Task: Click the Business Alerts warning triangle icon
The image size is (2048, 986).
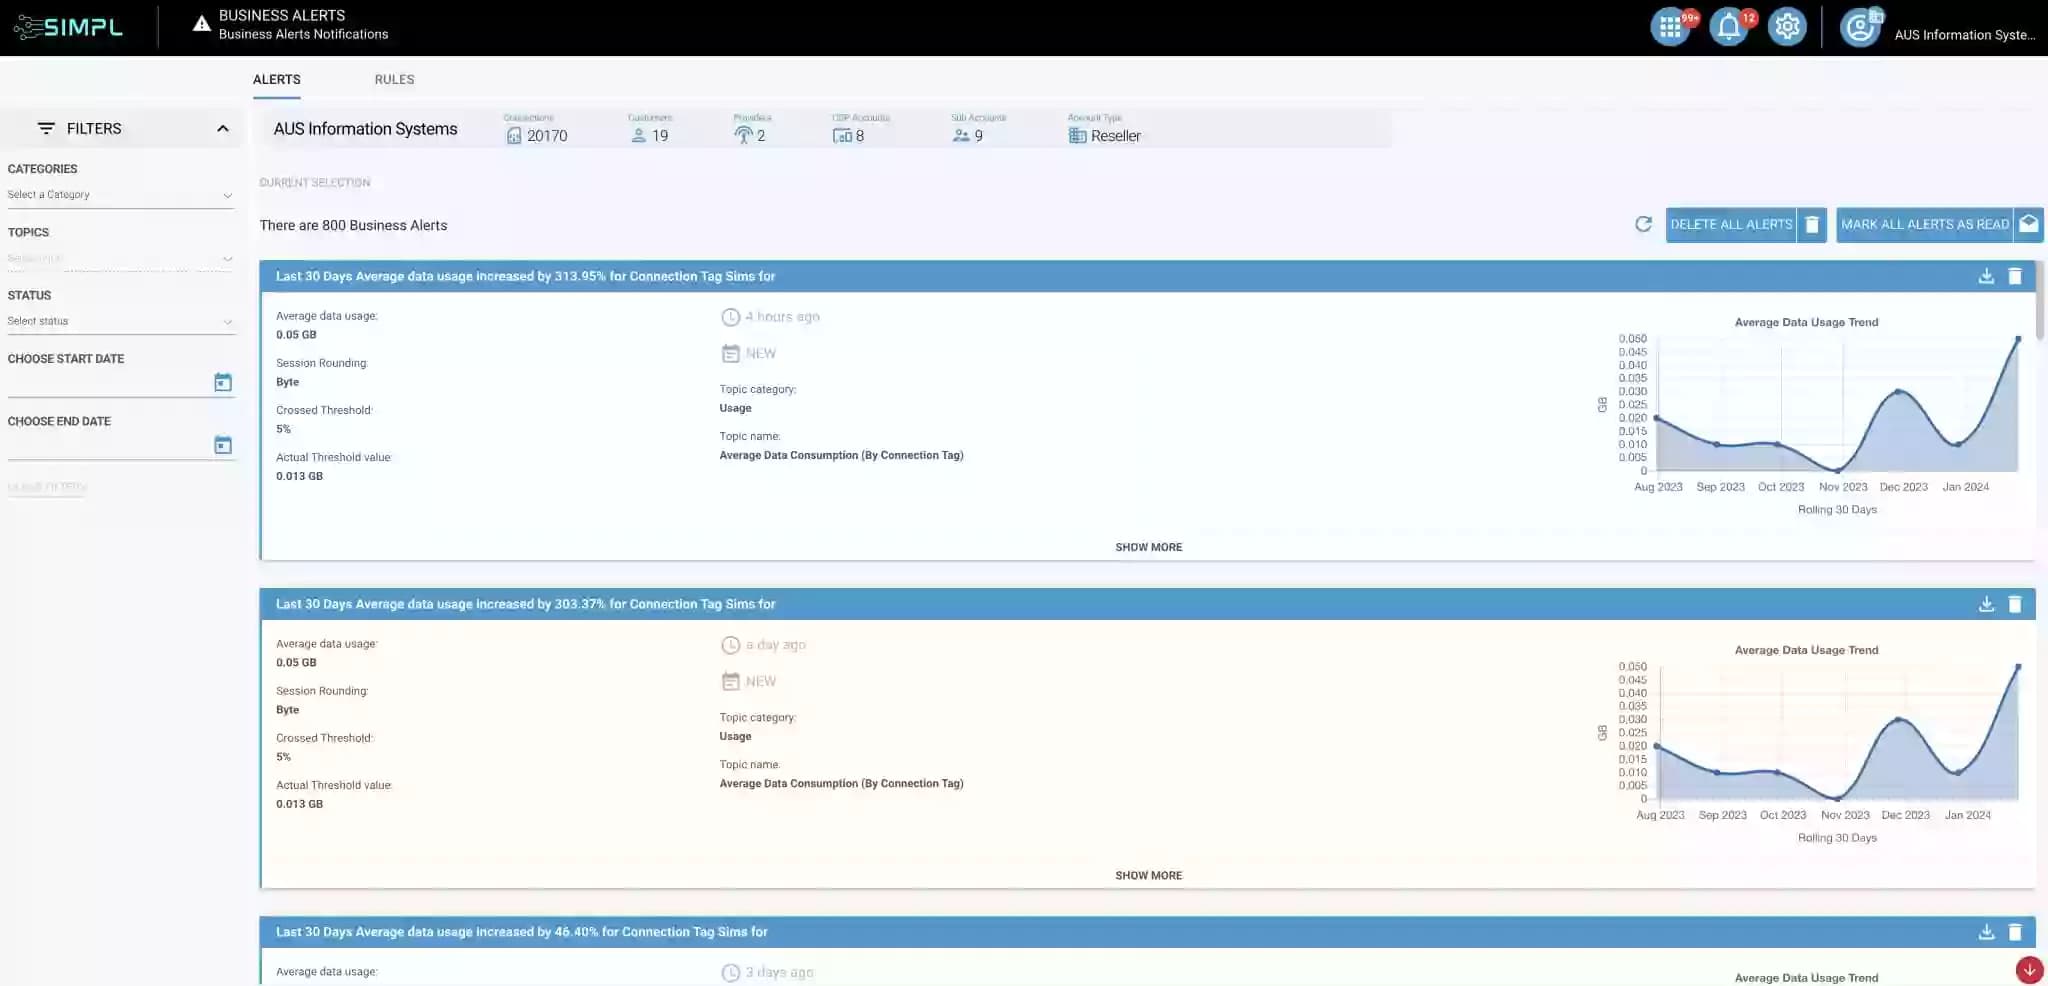Action: [x=201, y=23]
